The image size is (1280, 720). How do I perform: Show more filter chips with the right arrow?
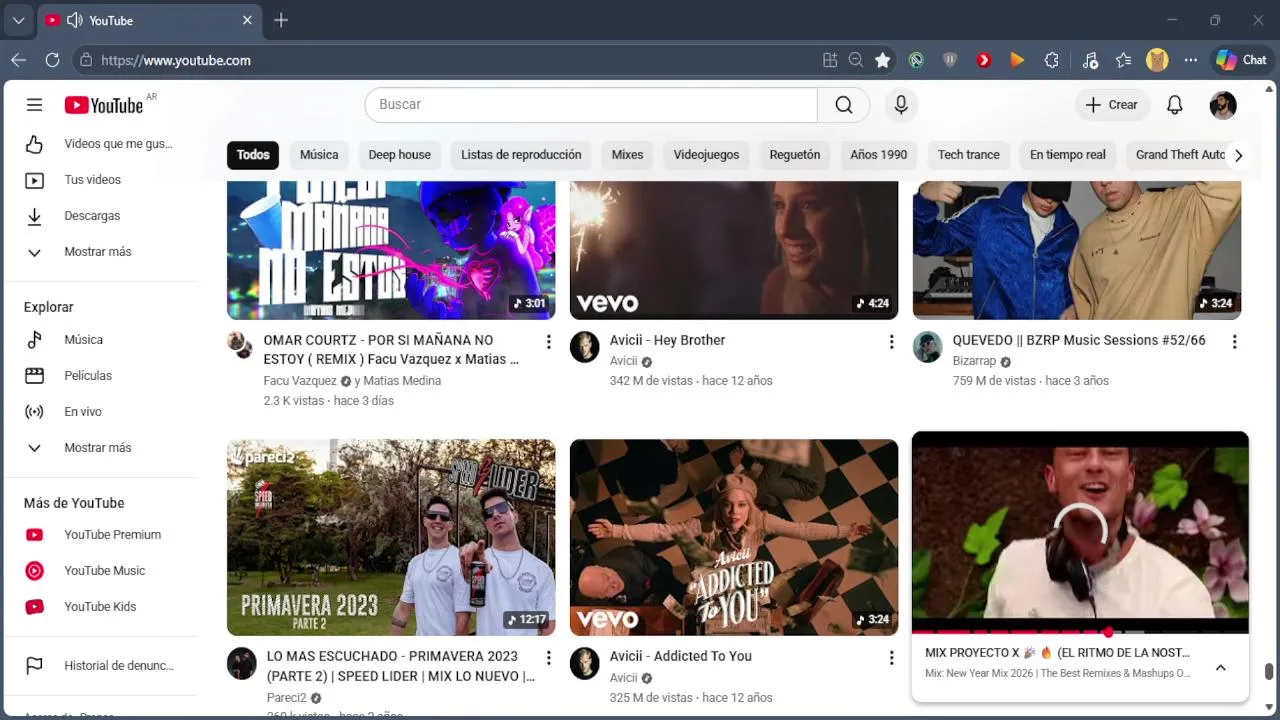[1238, 155]
